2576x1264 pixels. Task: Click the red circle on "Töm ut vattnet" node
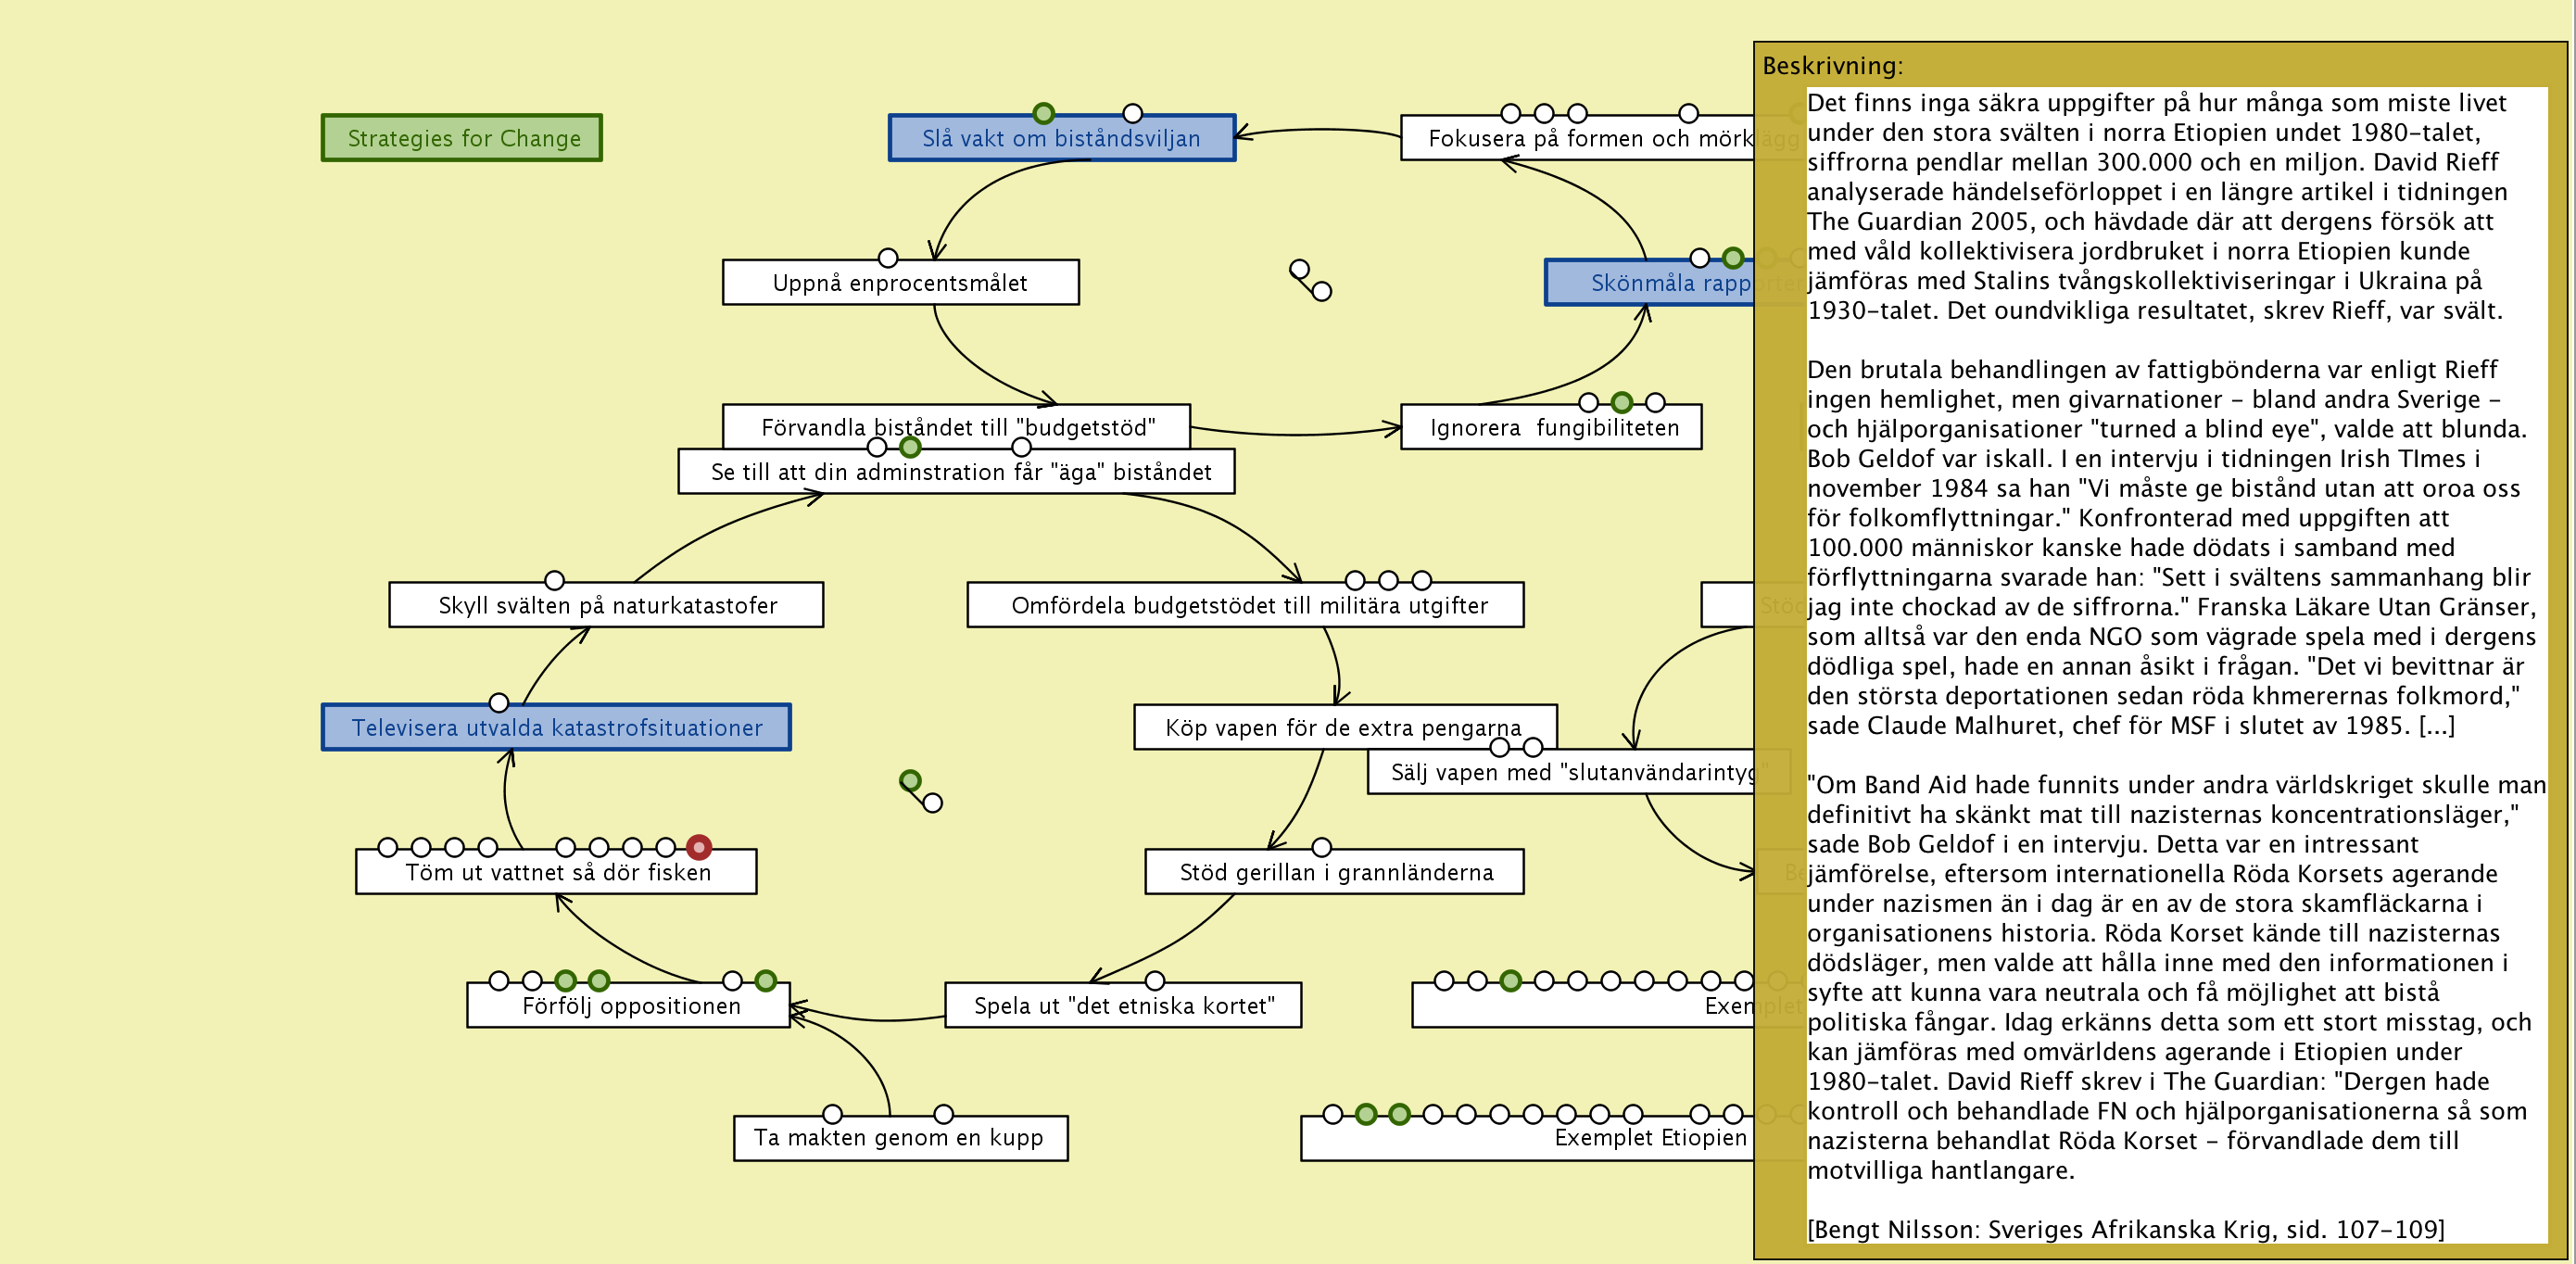point(699,847)
